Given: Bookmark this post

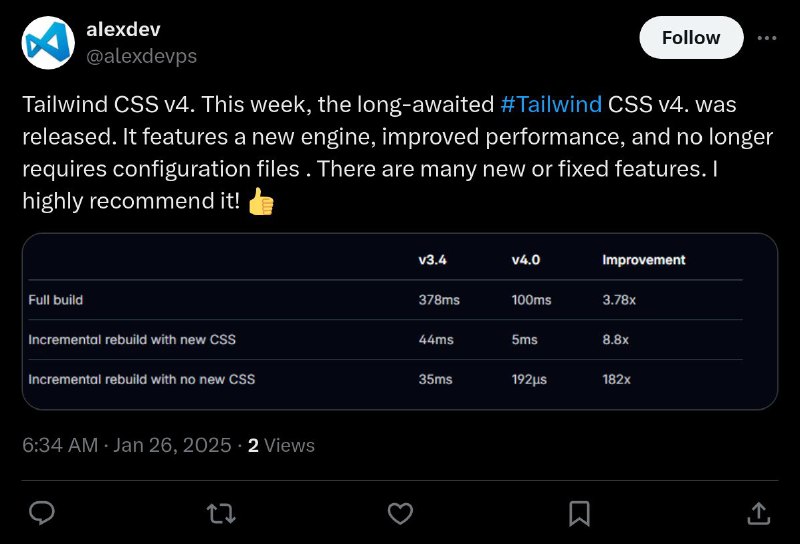Looking at the screenshot, I should pyautogui.click(x=580, y=514).
